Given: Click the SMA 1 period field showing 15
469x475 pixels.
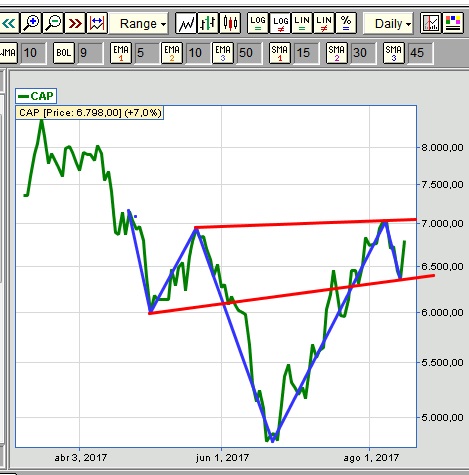Looking at the screenshot, I should [306, 53].
